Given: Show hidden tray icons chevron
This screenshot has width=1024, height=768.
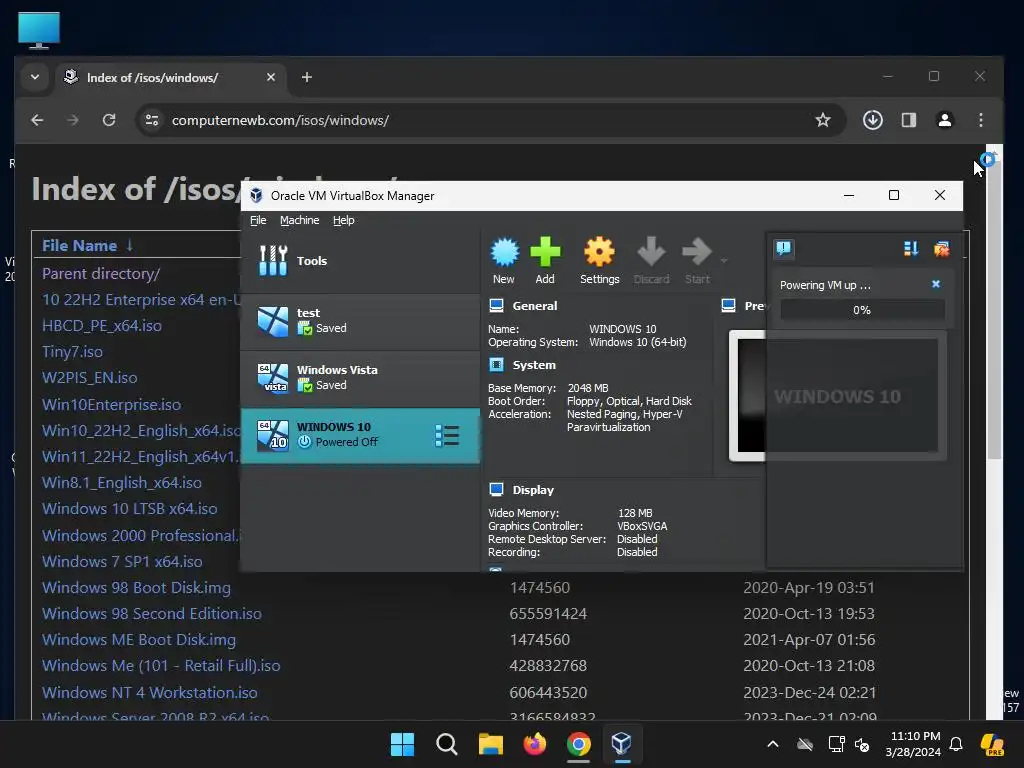Looking at the screenshot, I should coord(773,744).
